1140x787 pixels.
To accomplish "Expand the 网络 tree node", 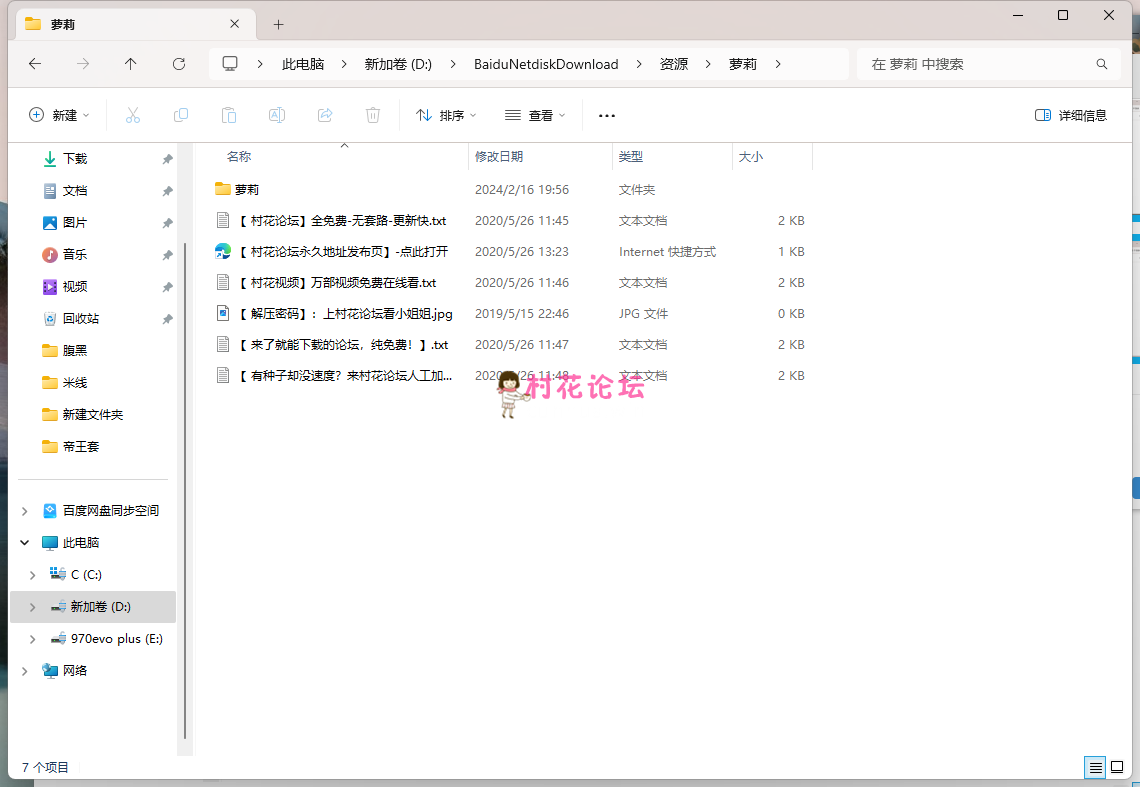I will tap(25, 671).
